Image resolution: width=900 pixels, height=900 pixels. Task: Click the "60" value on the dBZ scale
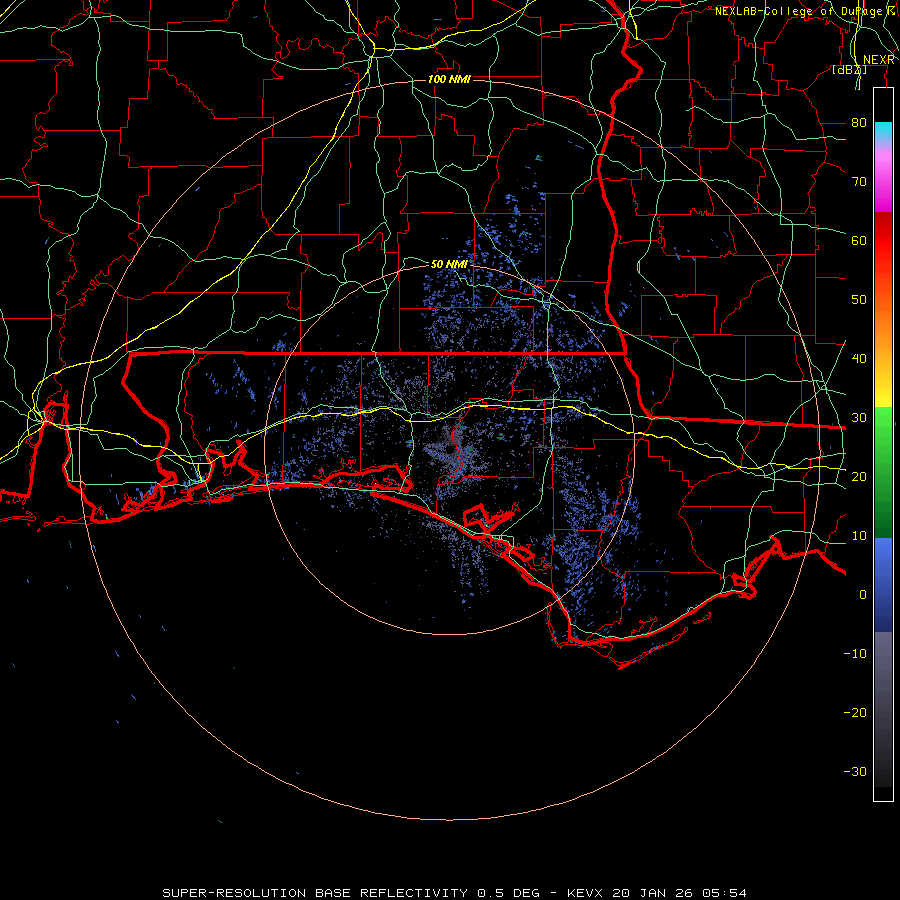859,240
